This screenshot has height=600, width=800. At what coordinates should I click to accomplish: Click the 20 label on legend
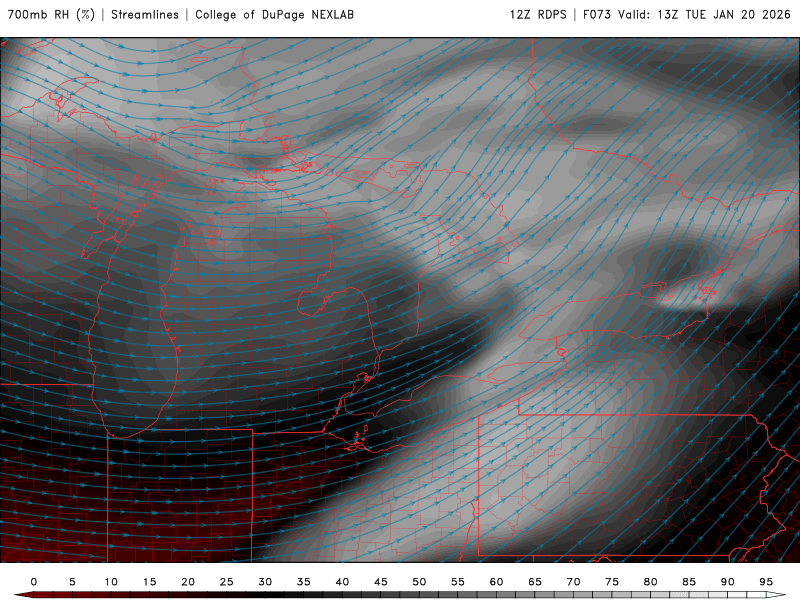point(188,582)
